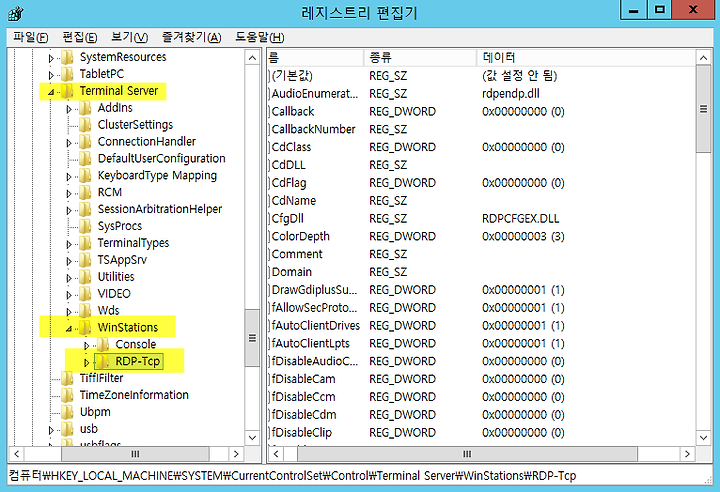Click the Registry Editor title bar icon

coord(16,13)
